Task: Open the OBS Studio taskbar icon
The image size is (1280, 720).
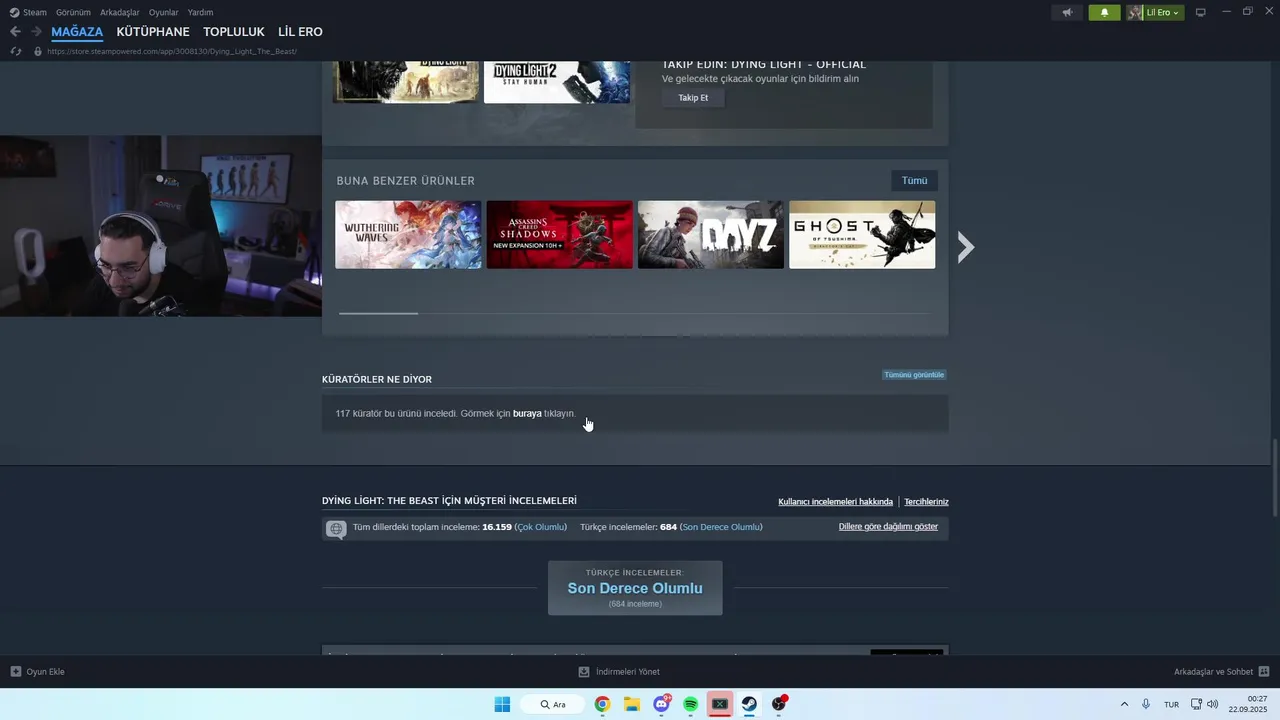Action: (779, 704)
